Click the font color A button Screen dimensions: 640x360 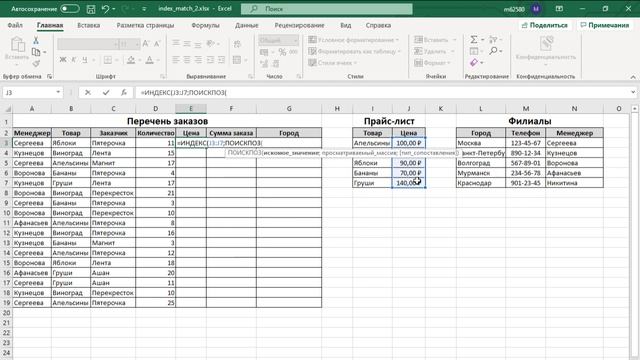(149, 60)
